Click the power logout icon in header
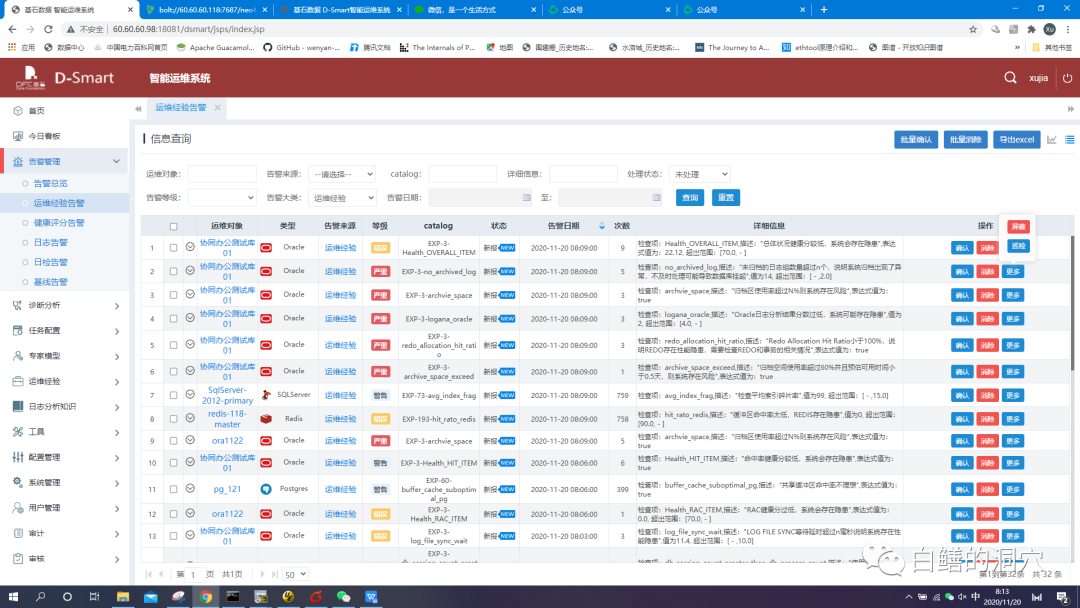Screen dimensions: 1080x608 [x=1067, y=78]
